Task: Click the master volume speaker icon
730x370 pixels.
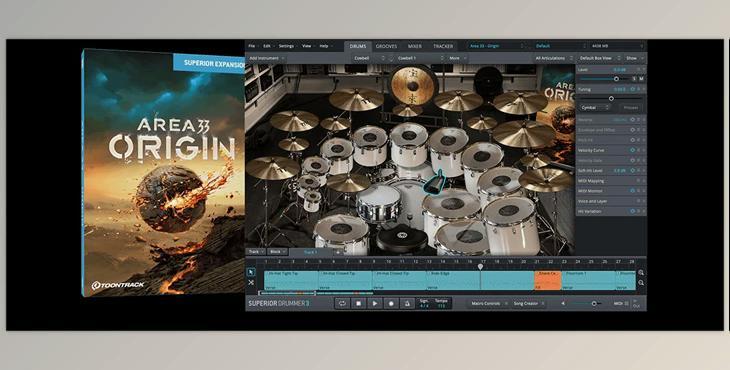Action: point(563,303)
